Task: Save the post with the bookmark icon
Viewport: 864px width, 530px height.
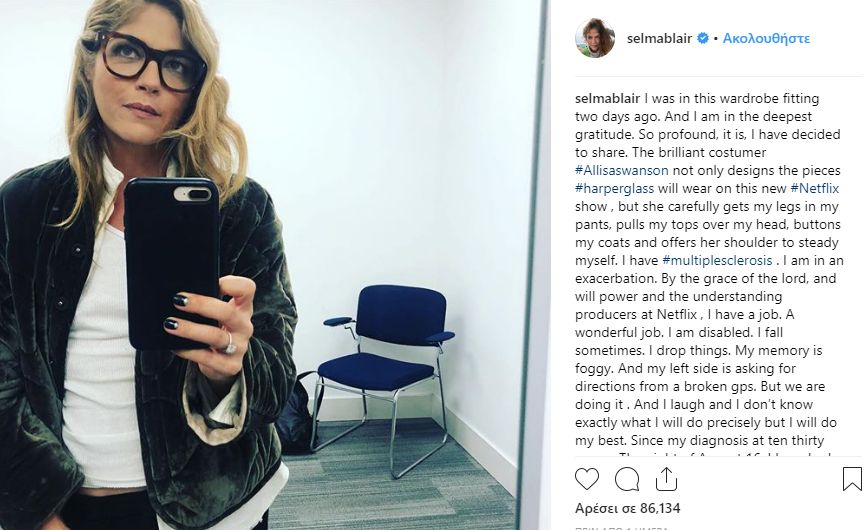Action: pyautogui.click(x=852, y=479)
